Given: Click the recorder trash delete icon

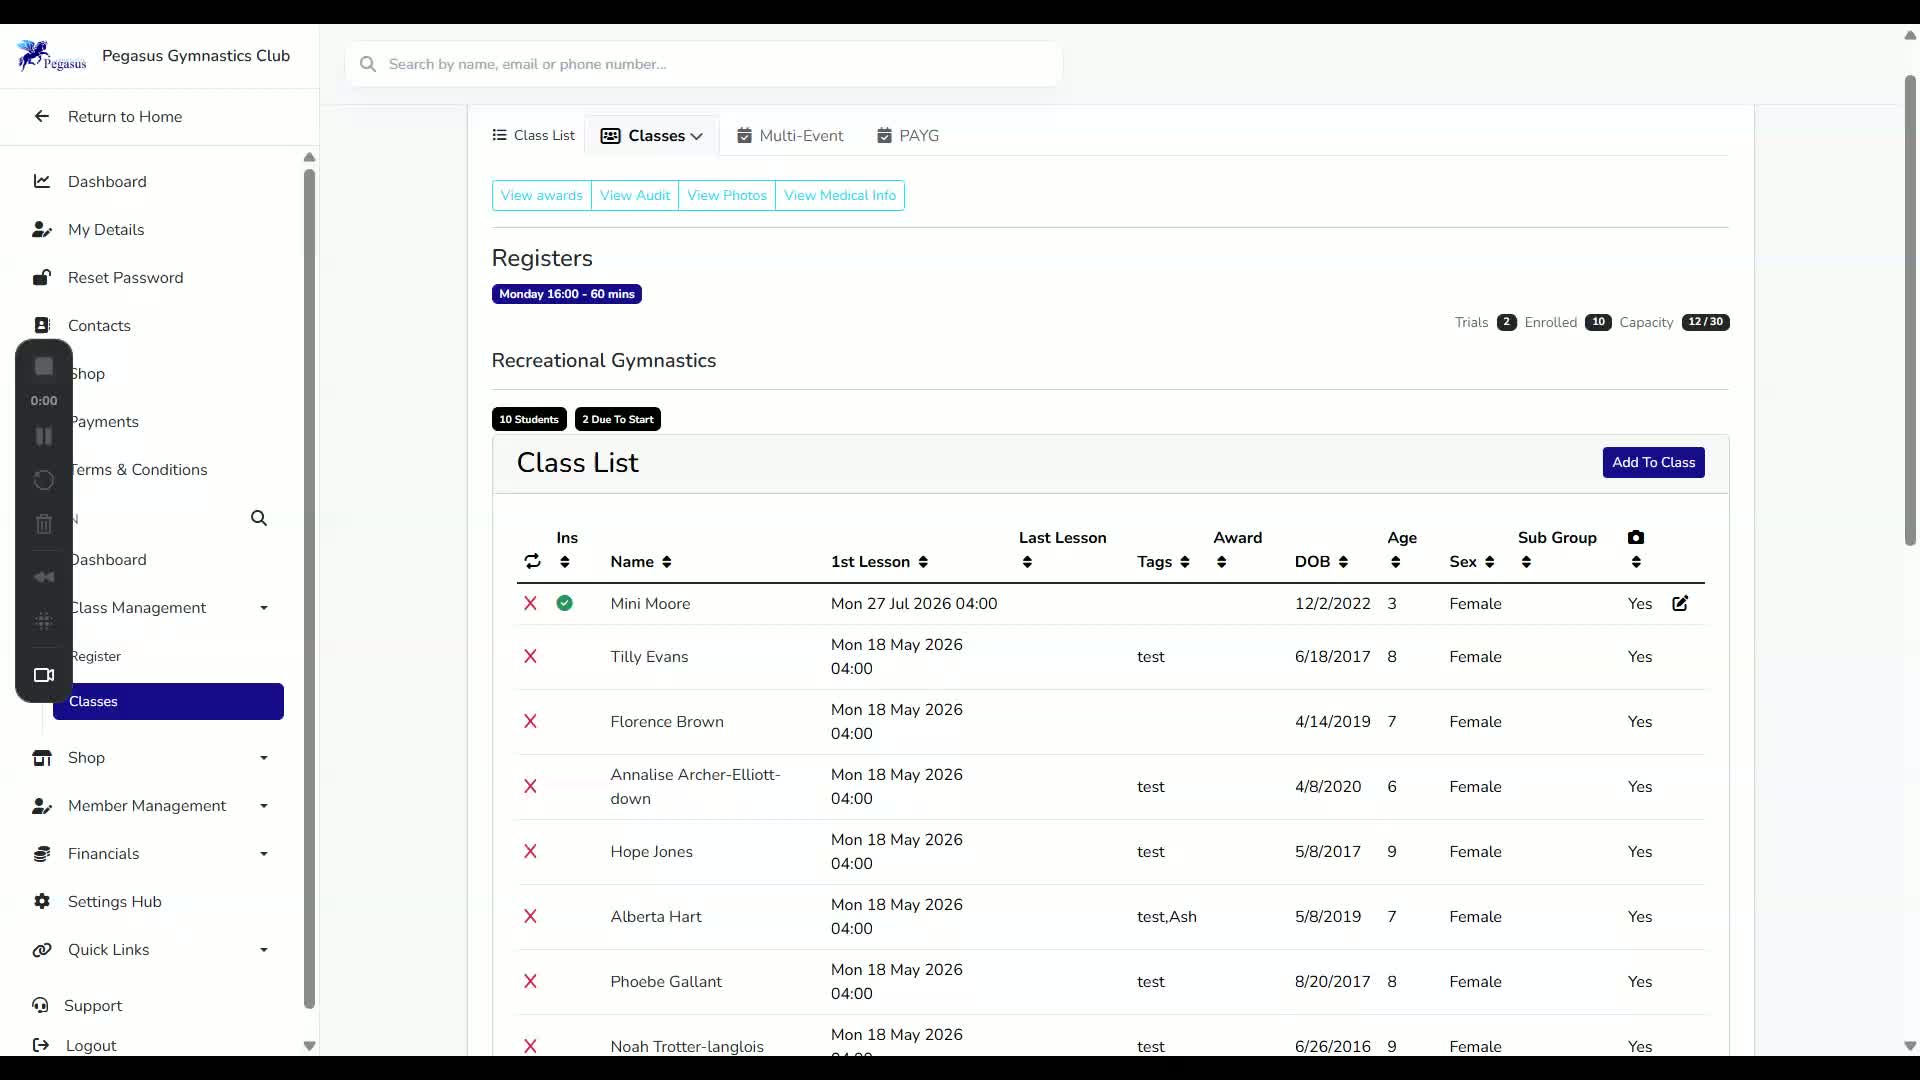Looking at the screenshot, I should 44,524.
